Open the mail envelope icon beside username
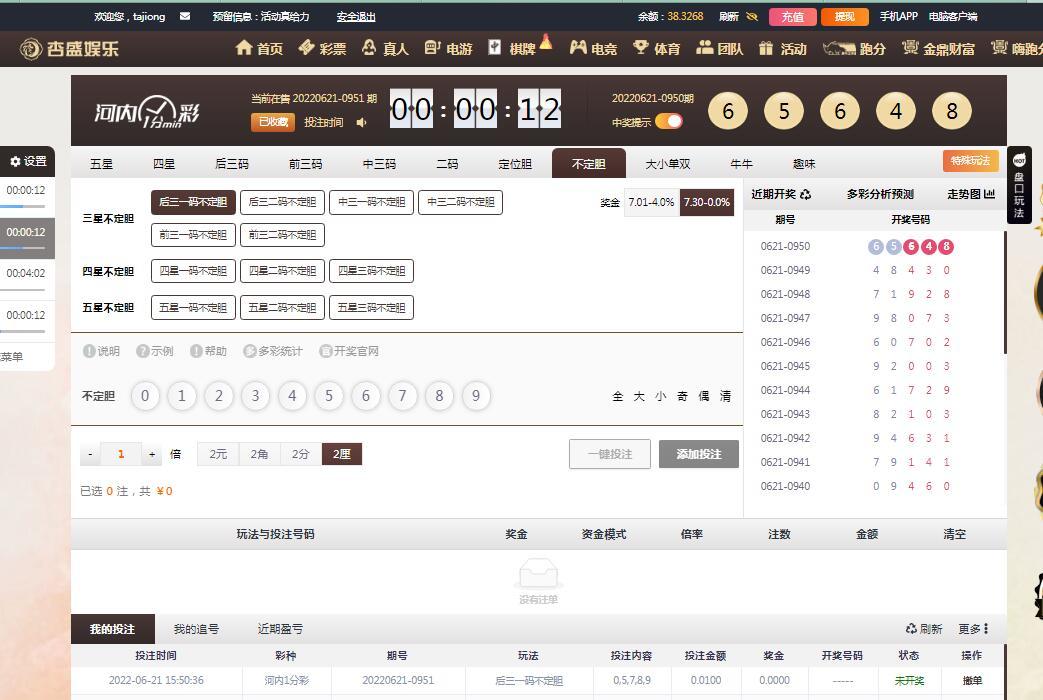 (x=185, y=16)
